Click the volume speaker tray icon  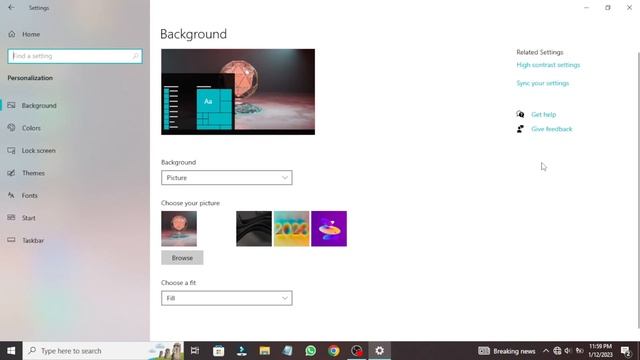pos(568,351)
